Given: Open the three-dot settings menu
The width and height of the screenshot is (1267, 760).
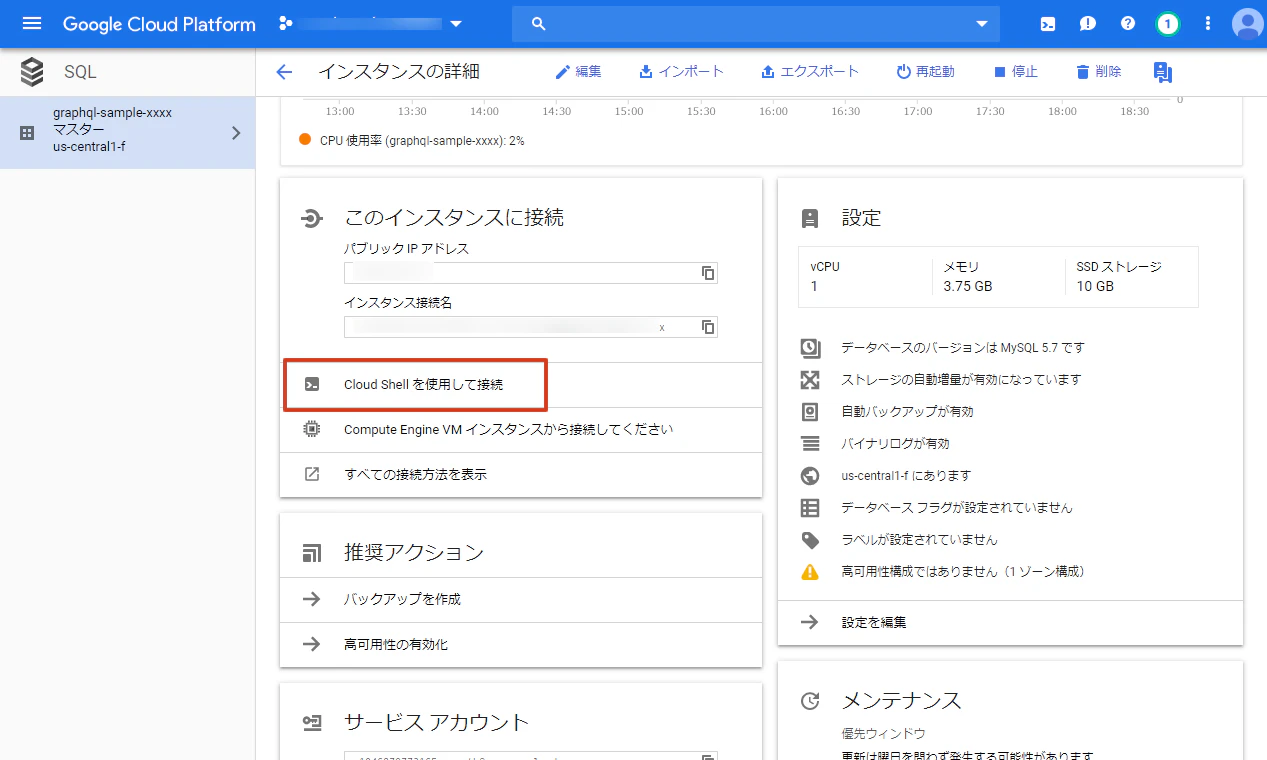Looking at the screenshot, I should click(1208, 24).
